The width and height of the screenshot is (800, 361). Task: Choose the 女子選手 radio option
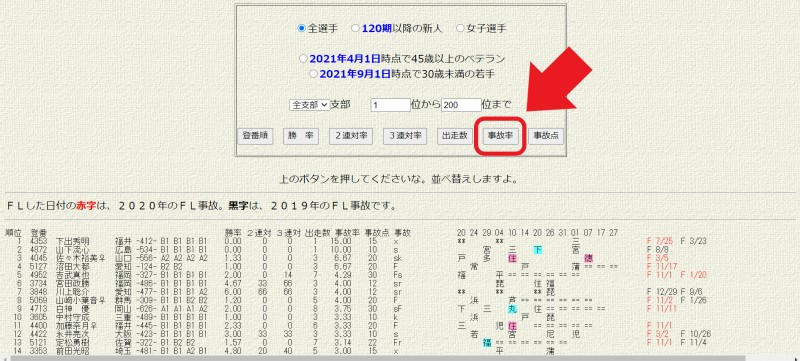pyautogui.click(x=460, y=29)
